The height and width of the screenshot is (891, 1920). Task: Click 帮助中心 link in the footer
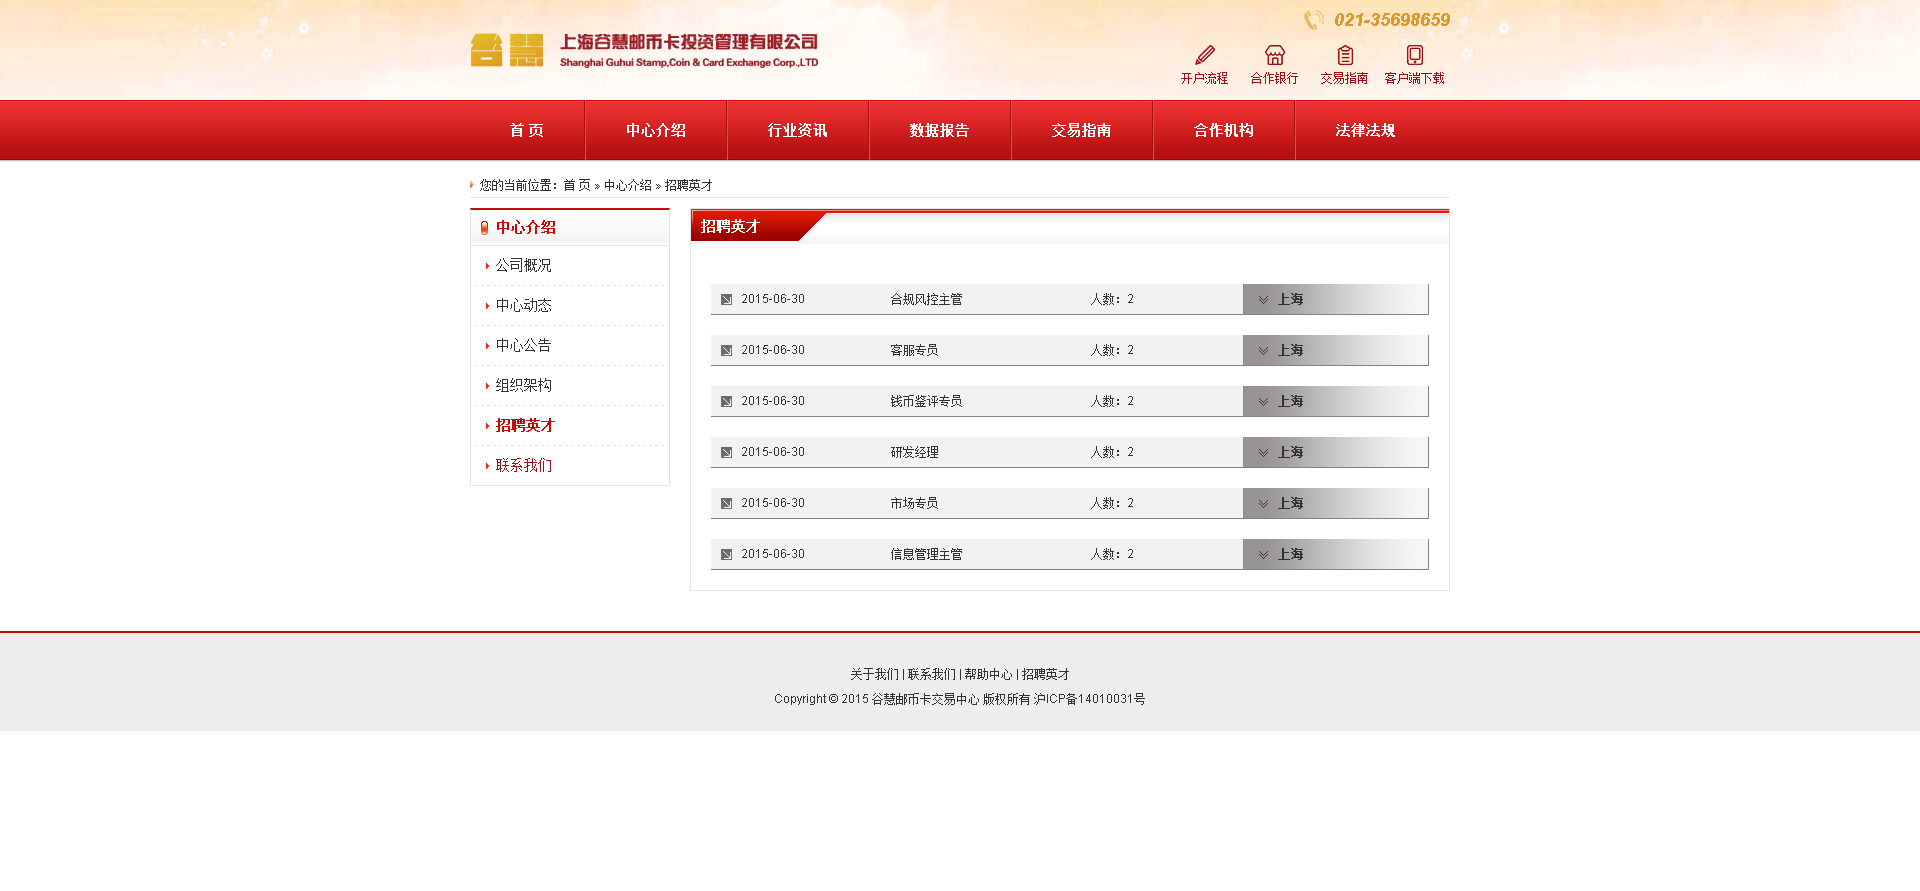pyautogui.click(x=988, y=675)
